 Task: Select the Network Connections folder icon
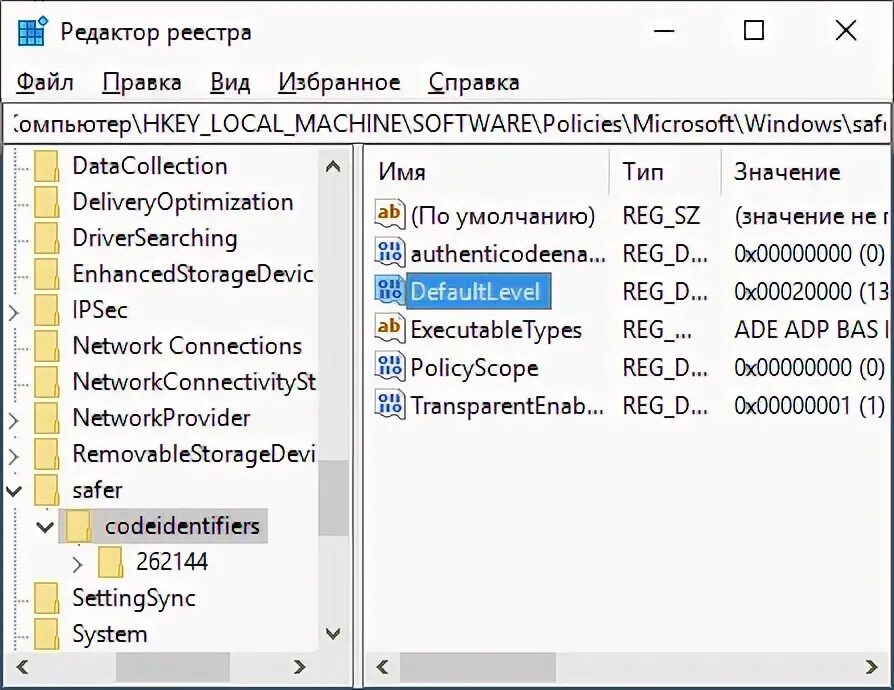[46, 346]
